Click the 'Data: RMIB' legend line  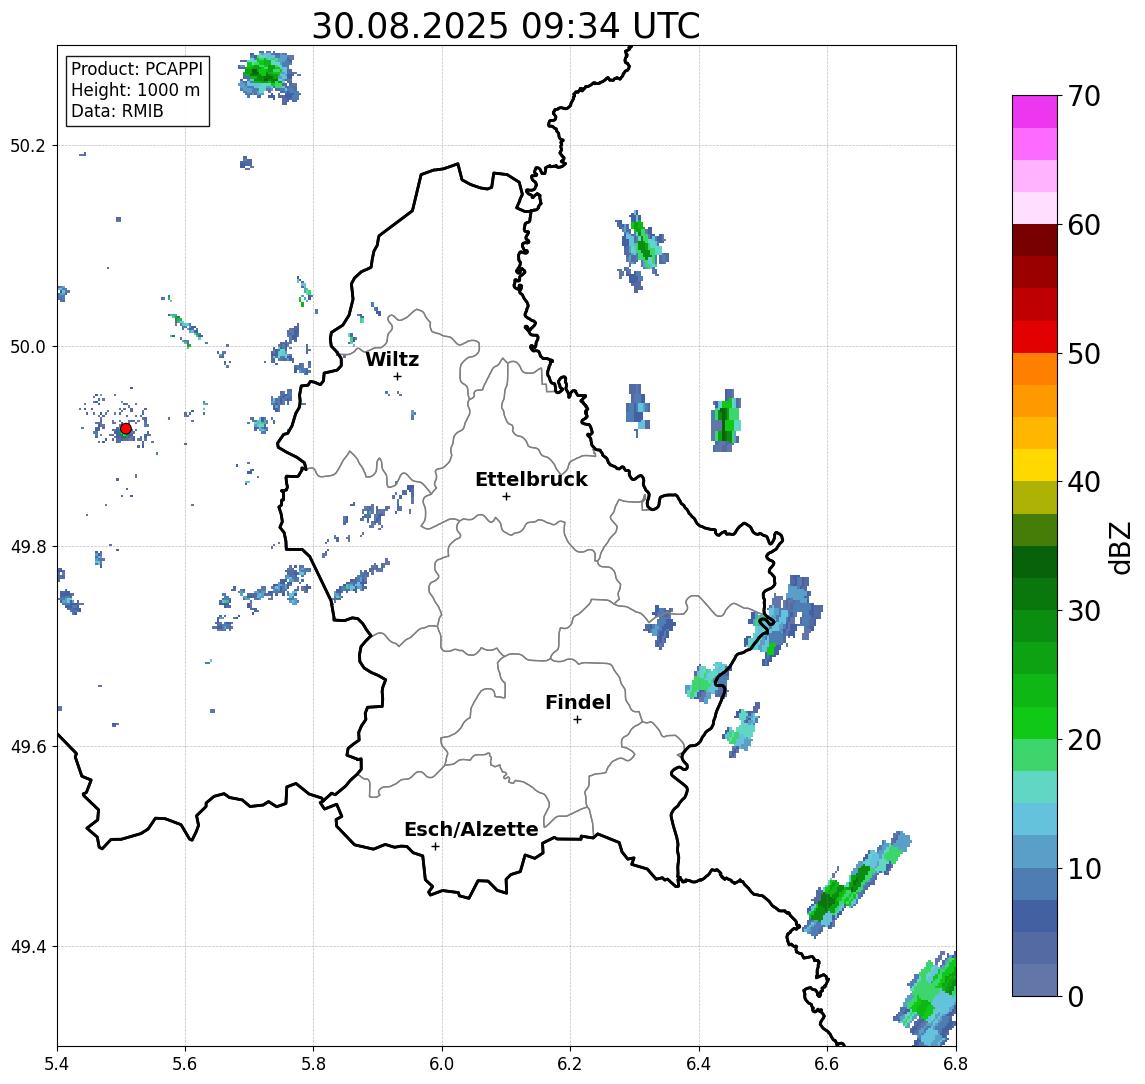[x=117, y=111]
